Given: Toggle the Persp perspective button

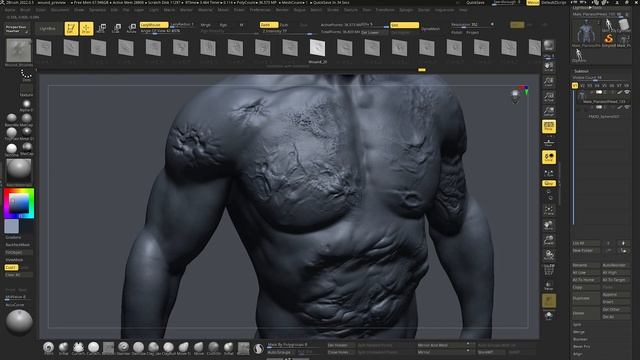Looking at the screenshot, I should pyautogui.click(x=549, y=127).
